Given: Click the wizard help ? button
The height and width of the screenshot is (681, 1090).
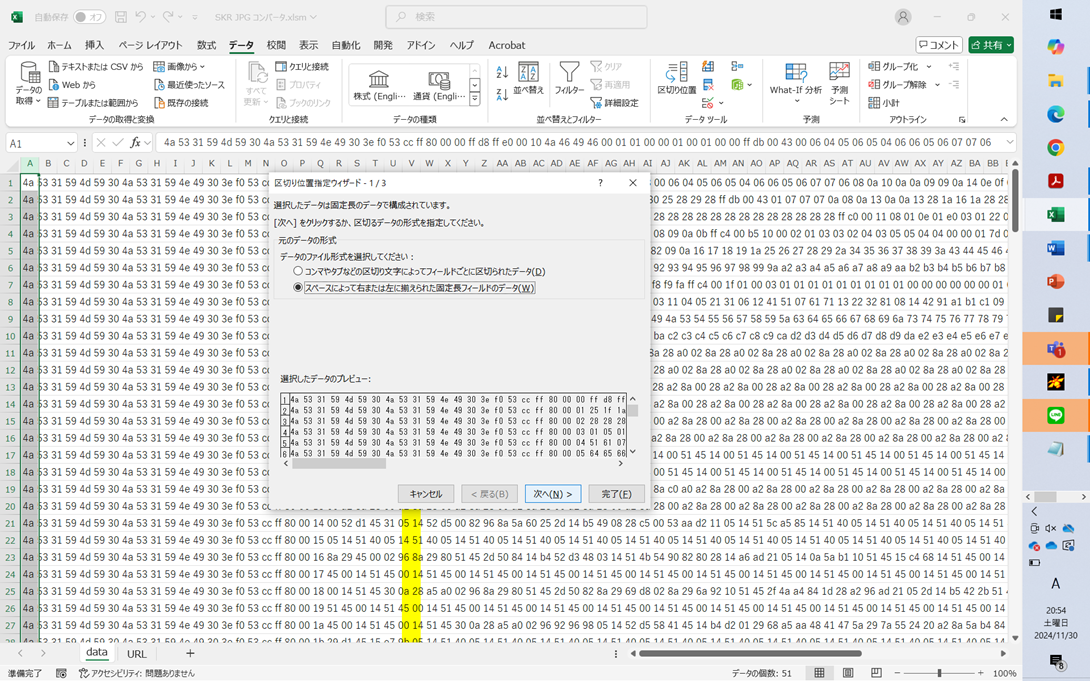Looking at the screenshot, I should pos(601,183).
